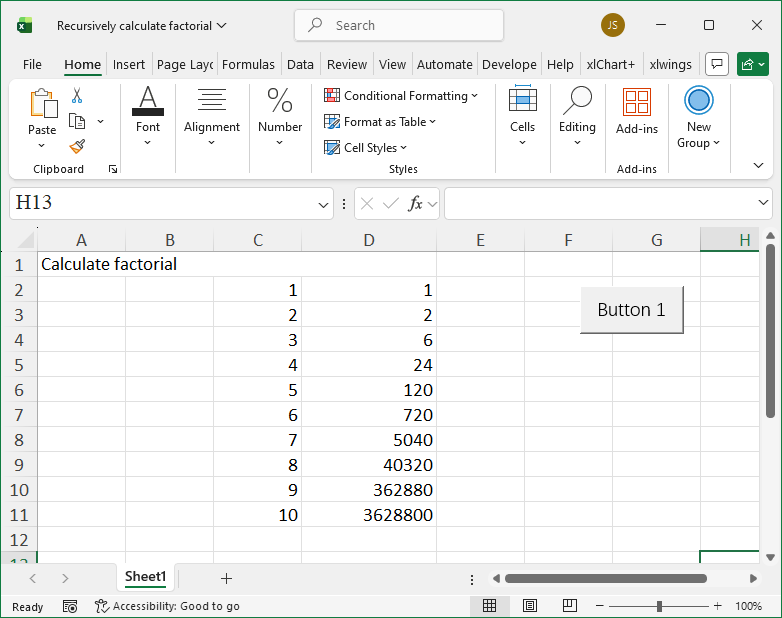Switch to the Insert tab

tap(129, 64)
